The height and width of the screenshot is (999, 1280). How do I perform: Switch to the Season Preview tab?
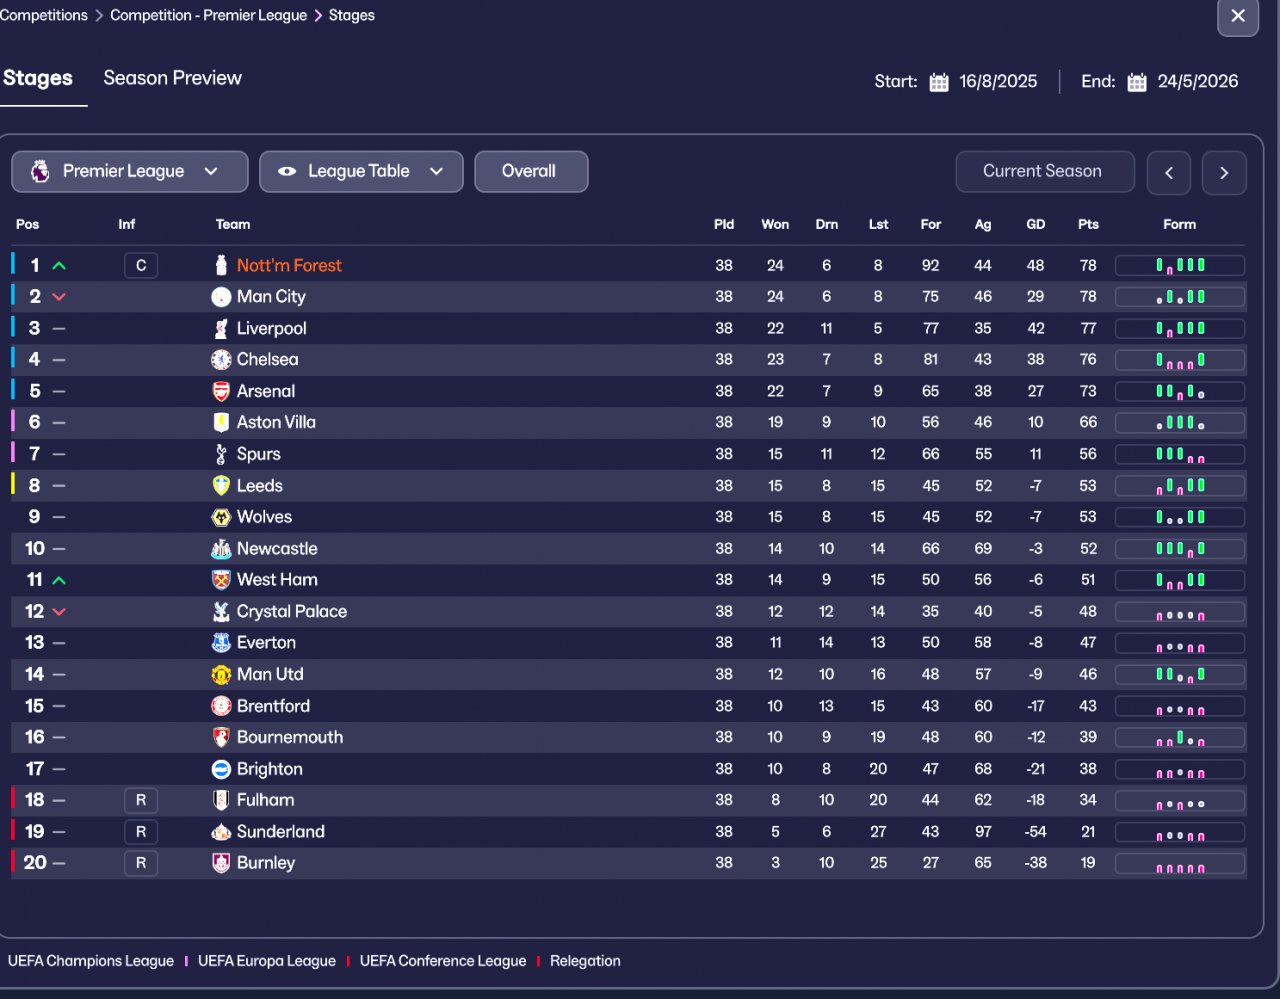(x=172, y=78)
